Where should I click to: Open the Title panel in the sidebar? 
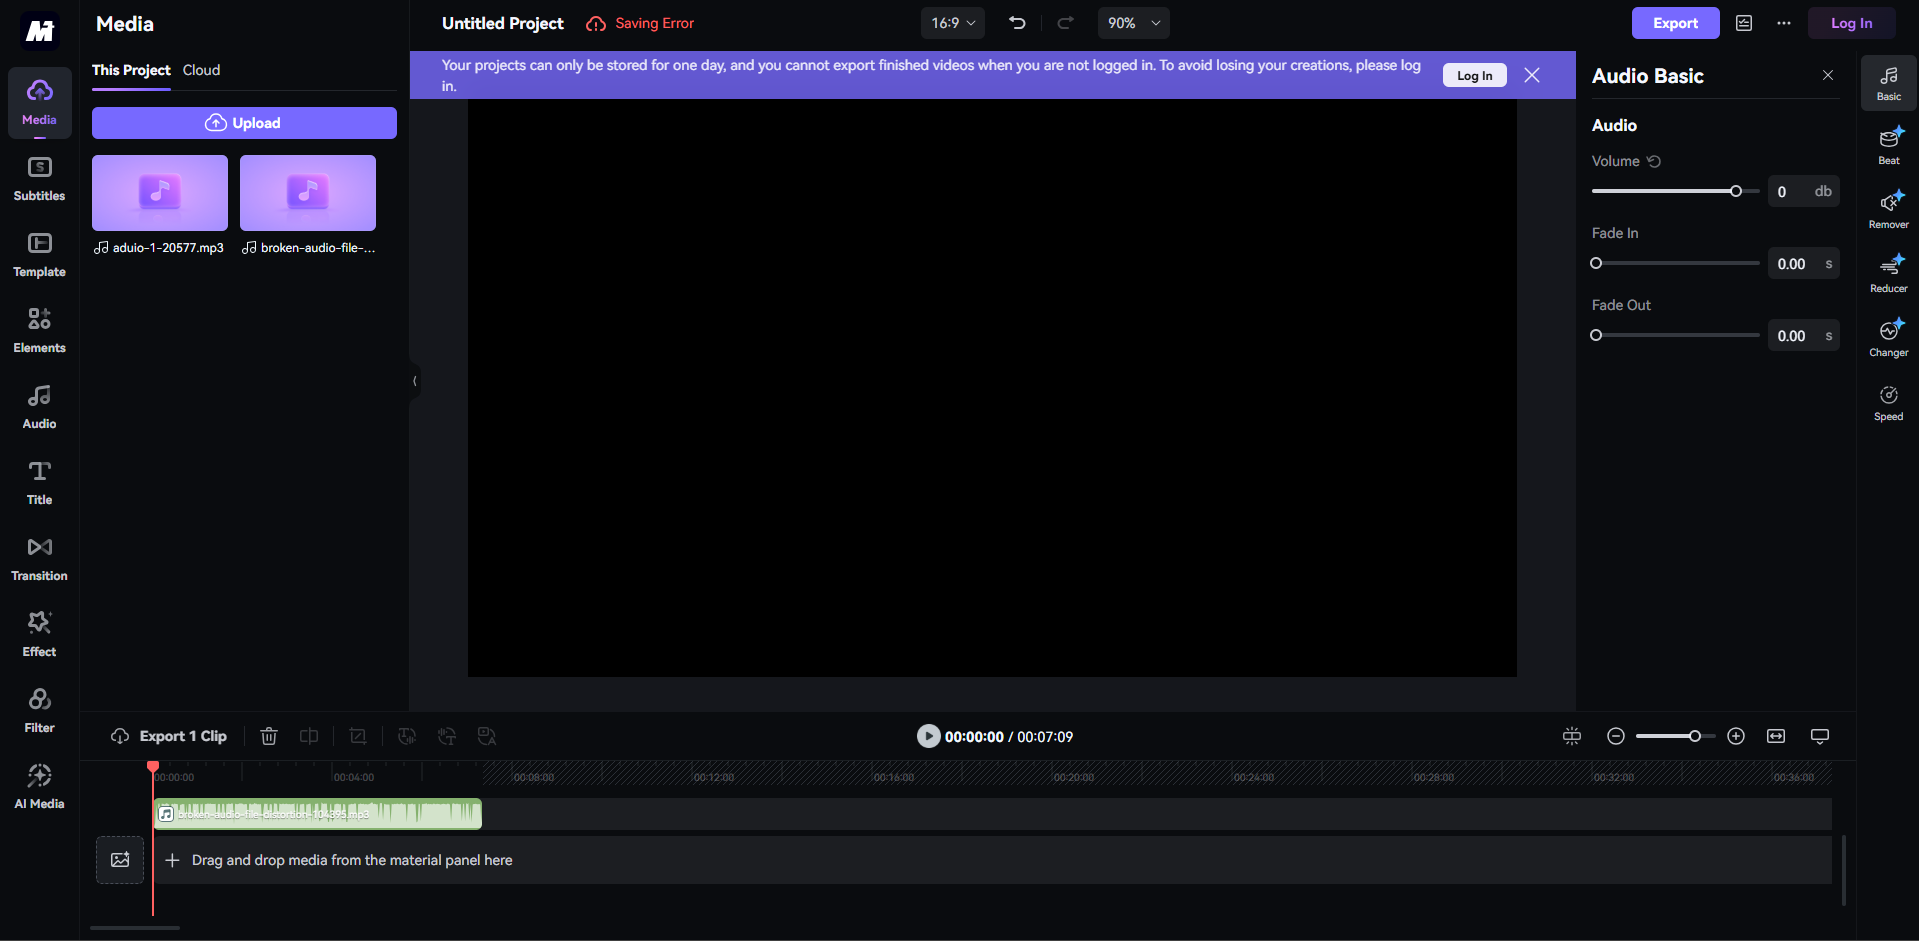click(x=39, y=484)
